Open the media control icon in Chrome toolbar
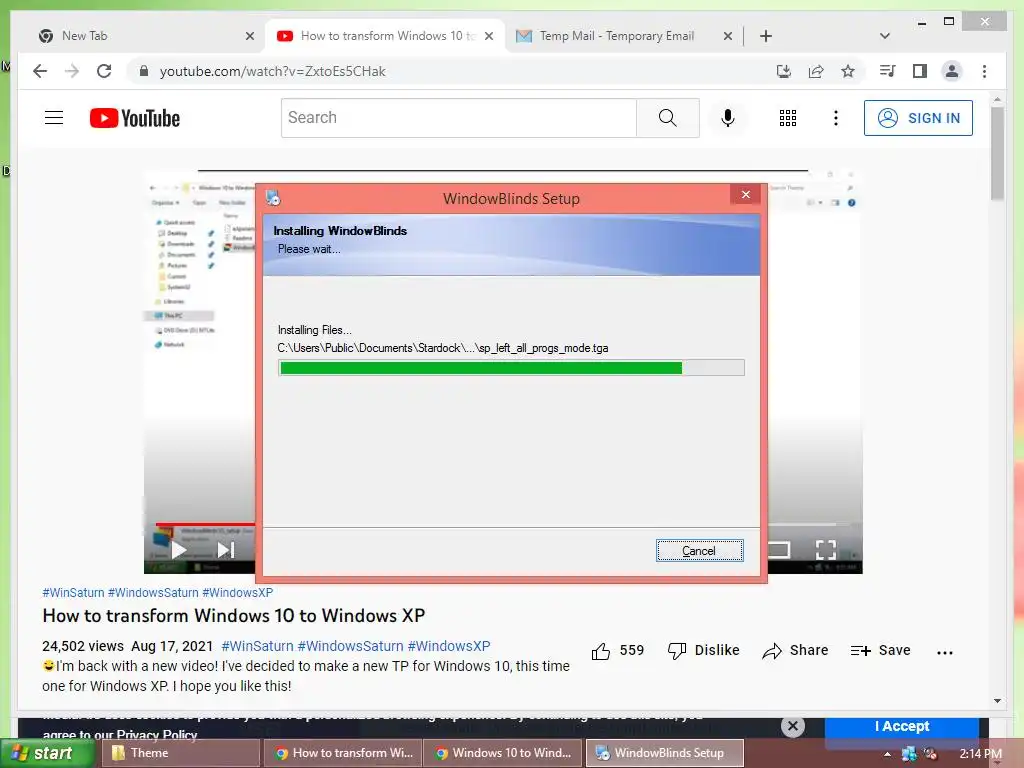1024x768 pixels. [x=888, y=71]
